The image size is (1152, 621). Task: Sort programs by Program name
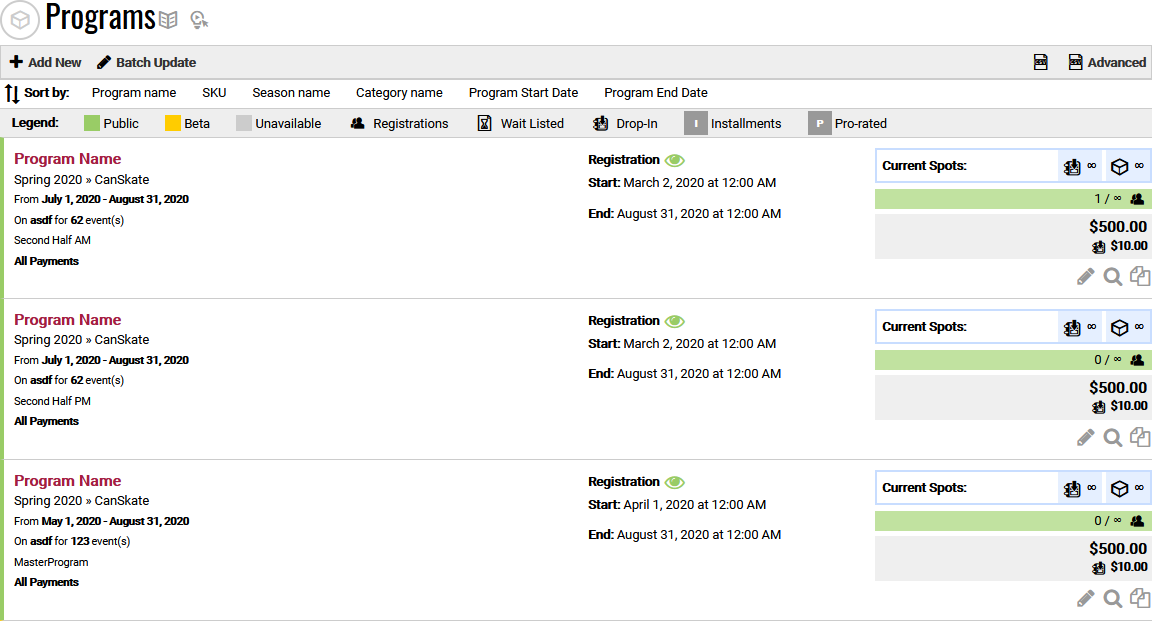click(134, 93)
